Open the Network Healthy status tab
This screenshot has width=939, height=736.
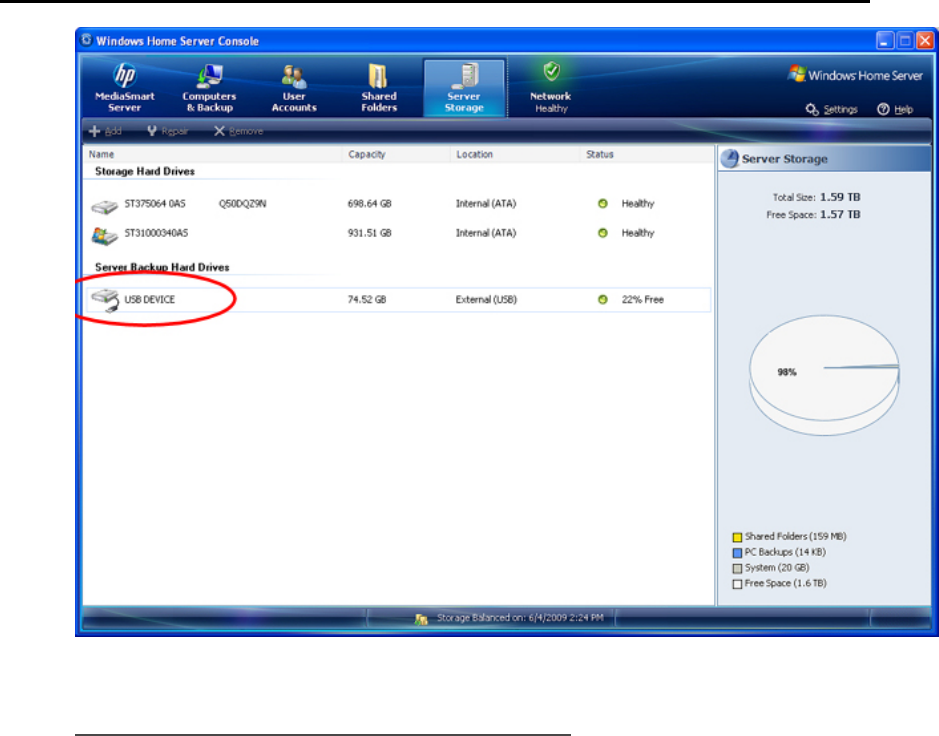(551, 88)
